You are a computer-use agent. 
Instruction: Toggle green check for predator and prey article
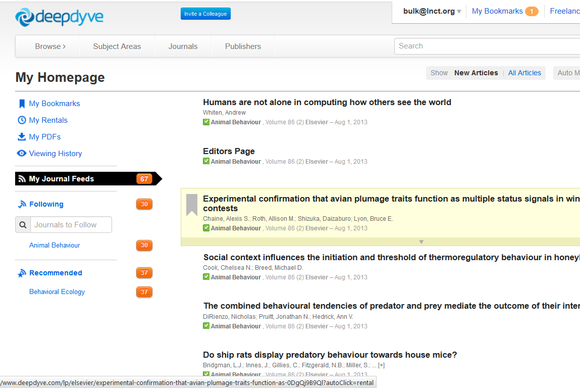coord(206,326)
